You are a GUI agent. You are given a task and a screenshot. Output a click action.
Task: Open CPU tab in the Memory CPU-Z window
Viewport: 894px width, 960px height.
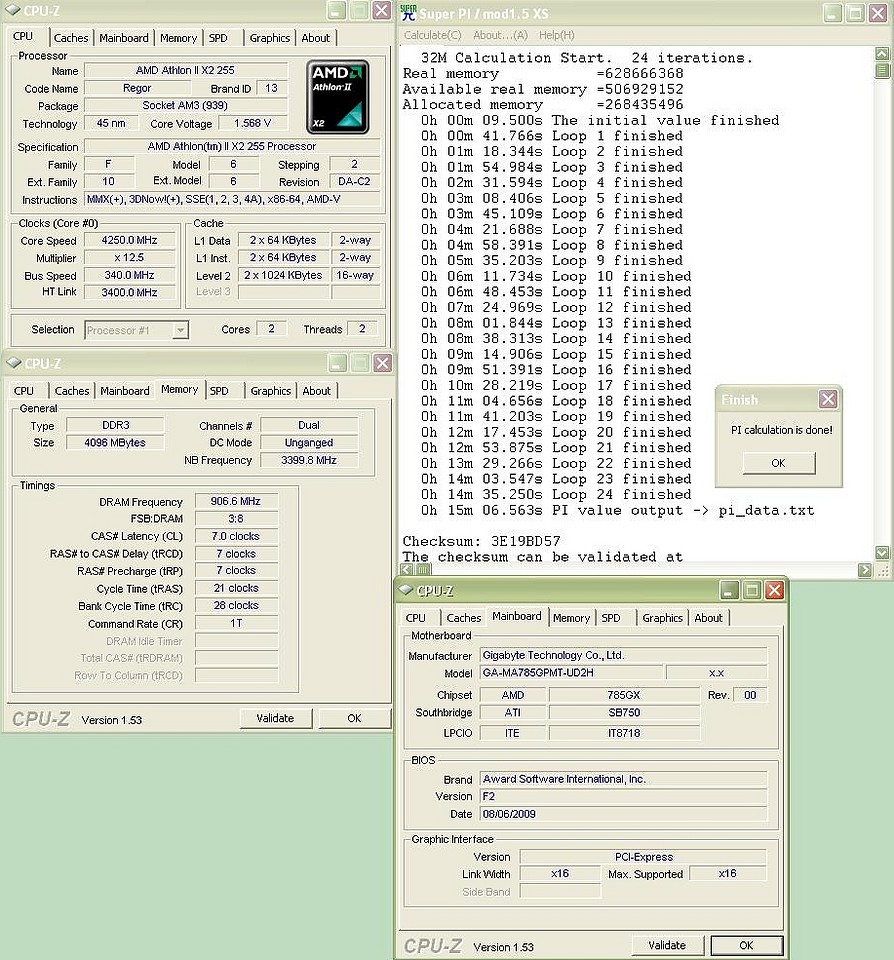[x=24, y=391]
